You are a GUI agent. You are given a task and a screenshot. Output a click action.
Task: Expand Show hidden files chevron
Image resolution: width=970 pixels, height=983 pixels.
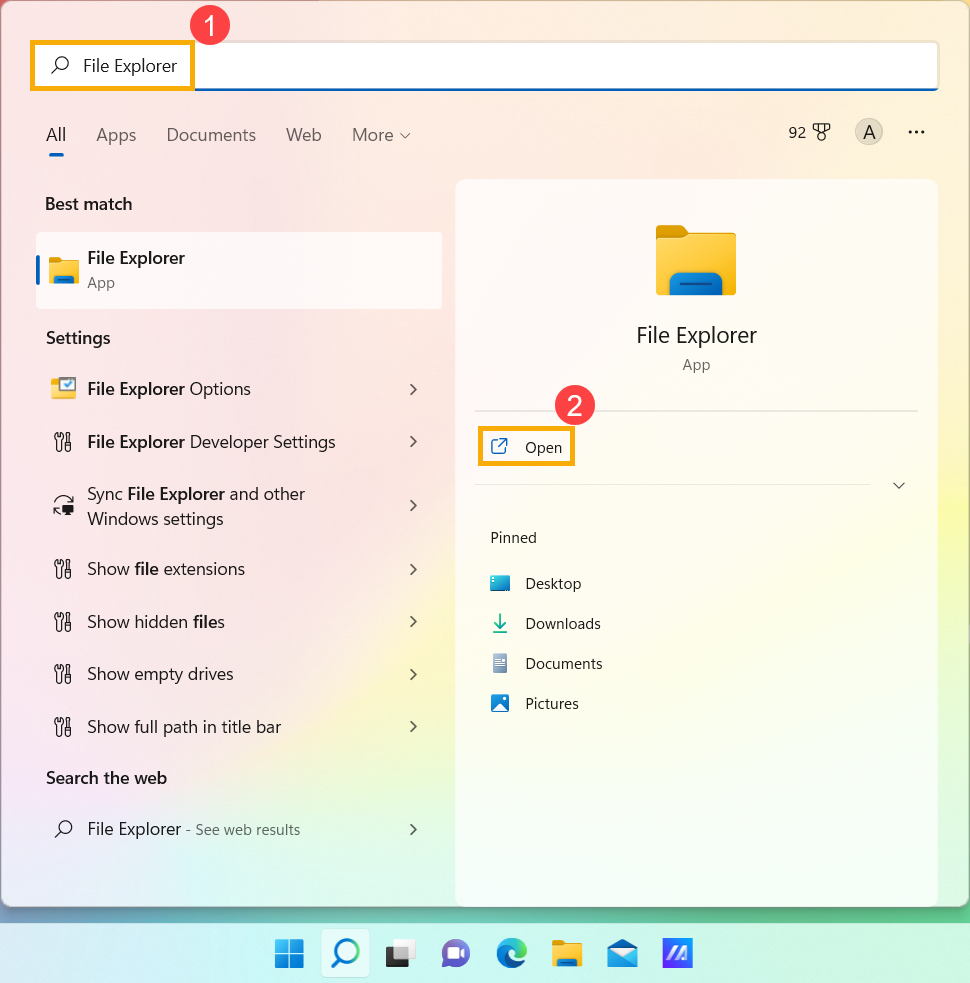tap(413, 621)
